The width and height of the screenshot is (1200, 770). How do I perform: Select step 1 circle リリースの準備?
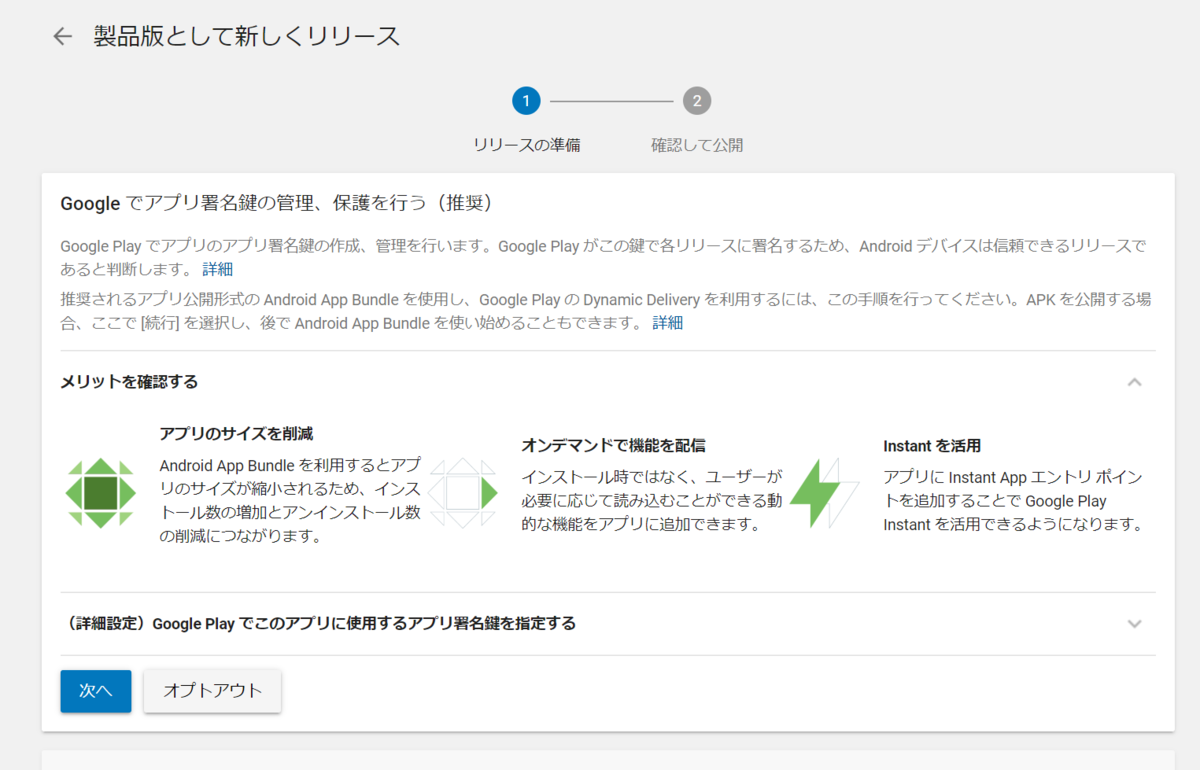(x=526, y=101)
